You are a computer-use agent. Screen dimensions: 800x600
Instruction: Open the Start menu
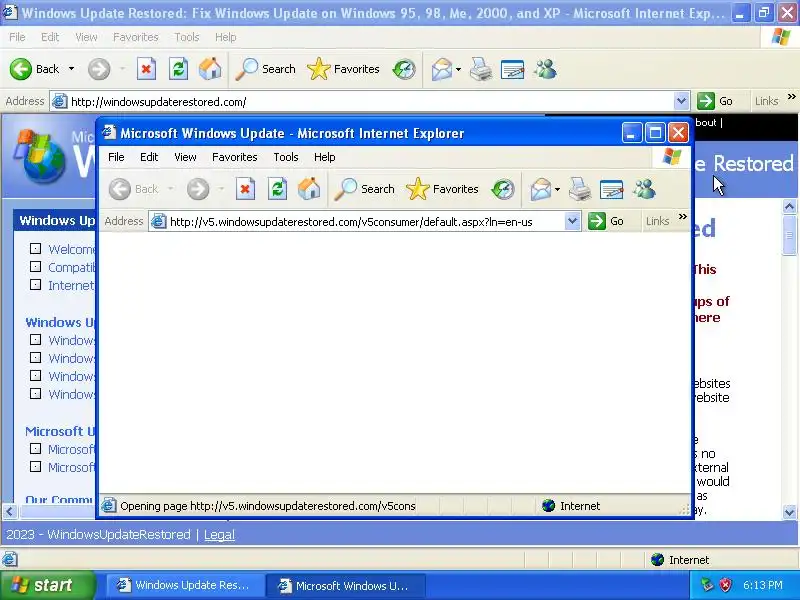(x=47, y=585)
